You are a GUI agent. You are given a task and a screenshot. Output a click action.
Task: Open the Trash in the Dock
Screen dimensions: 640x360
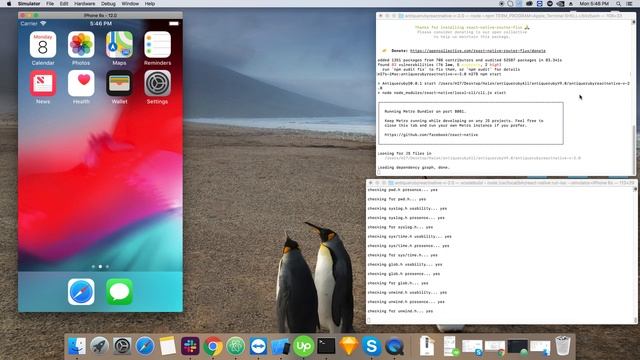pyautogui.click(x=562, y=346)
